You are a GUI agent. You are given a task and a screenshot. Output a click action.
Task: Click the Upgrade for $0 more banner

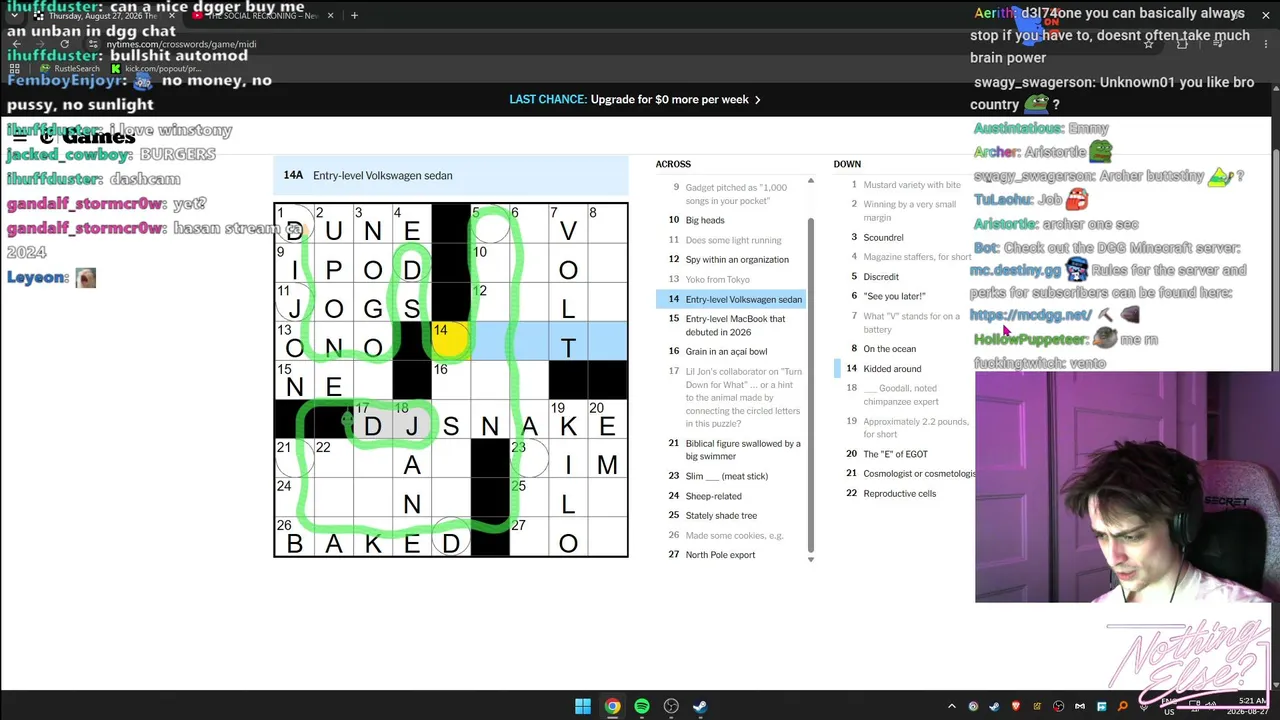(x=635, y=100)
